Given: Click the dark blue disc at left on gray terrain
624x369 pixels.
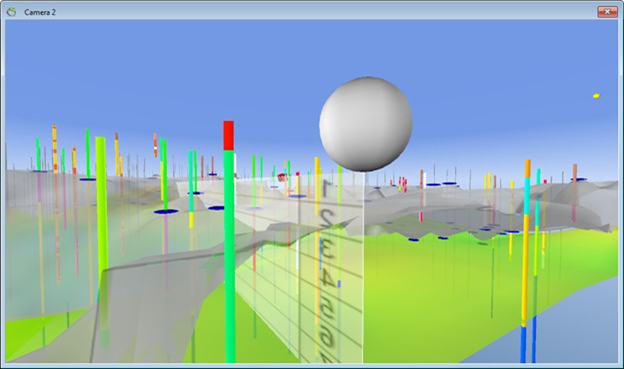Looking at the screenshot, I should 166,211.
